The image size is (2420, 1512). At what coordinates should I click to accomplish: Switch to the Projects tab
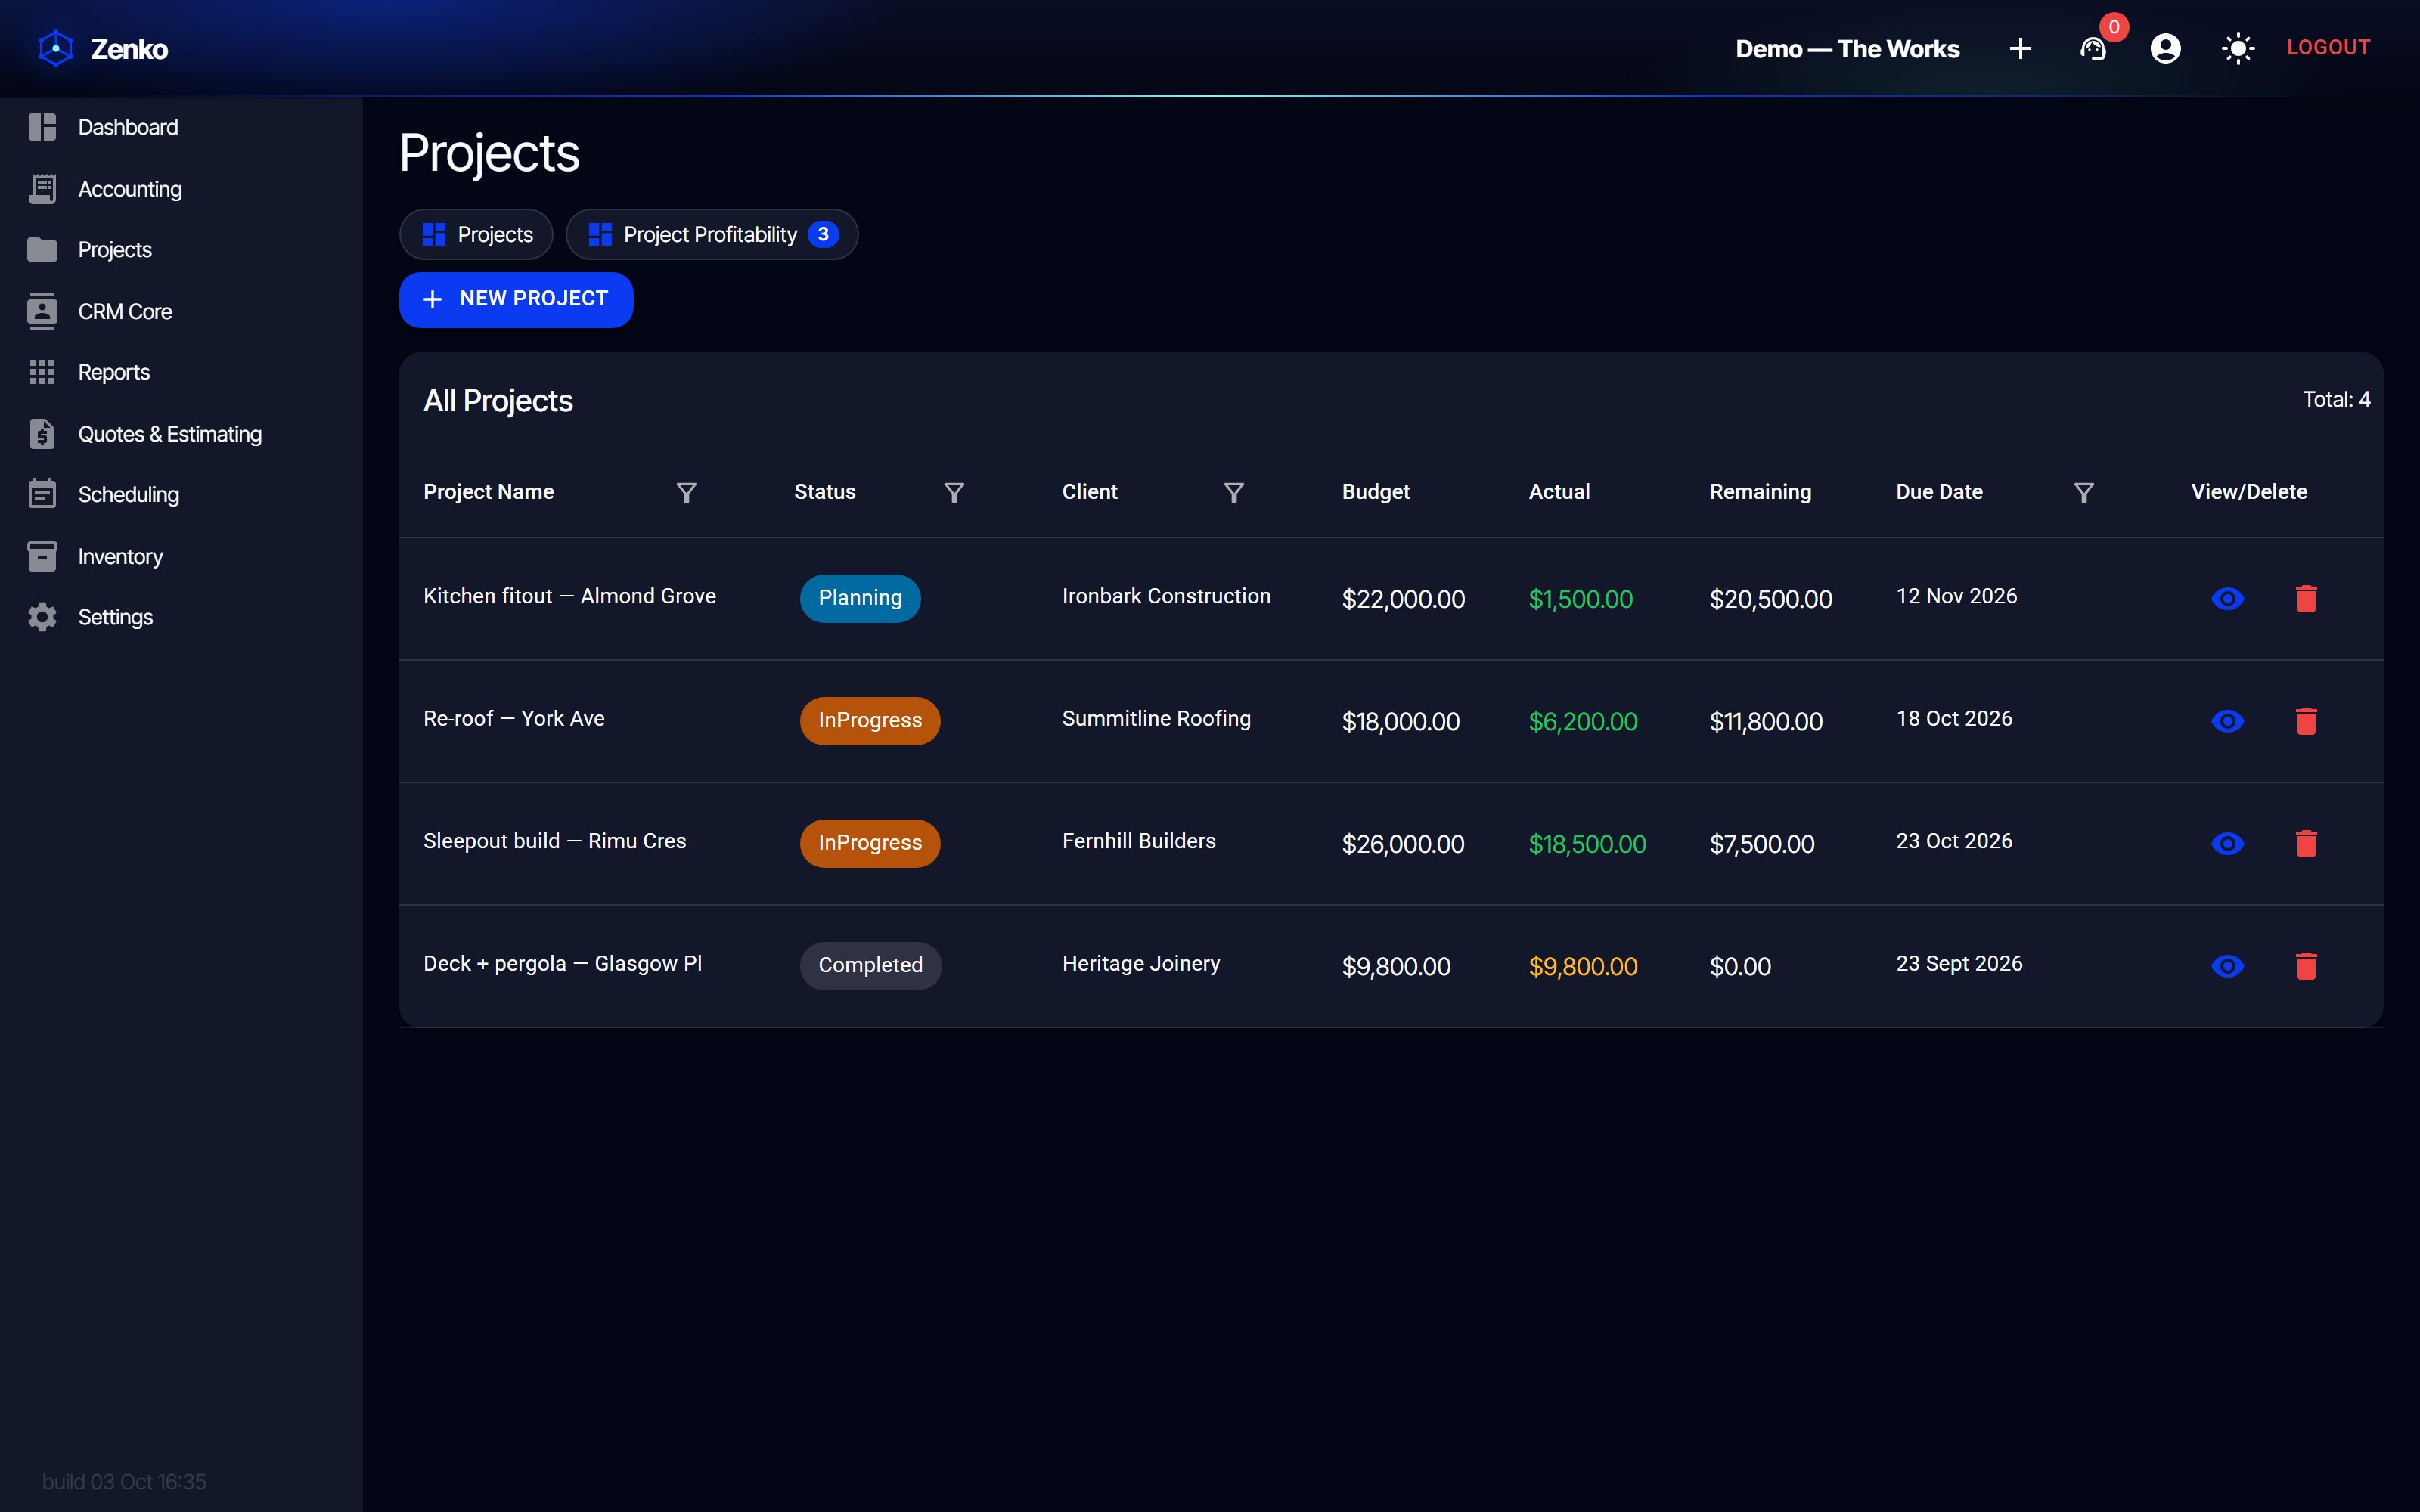click(x=476, y=234)
